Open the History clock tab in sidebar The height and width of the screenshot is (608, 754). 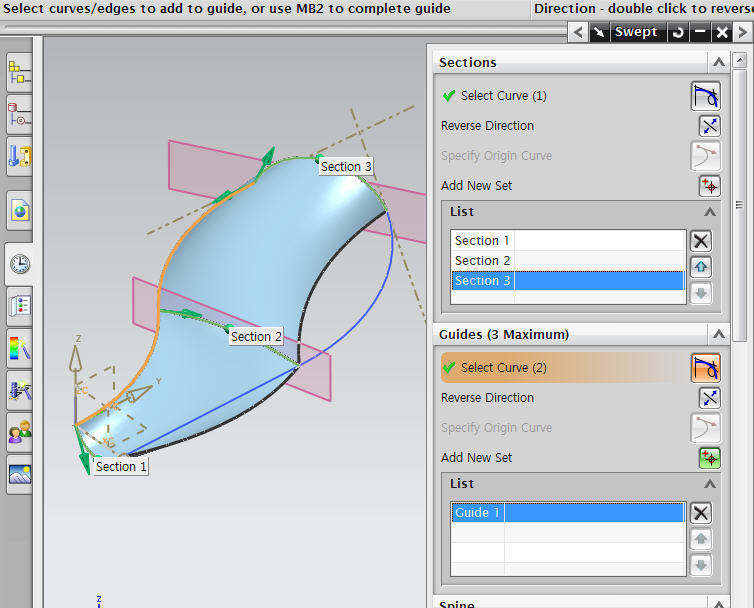tap(20, 264)
